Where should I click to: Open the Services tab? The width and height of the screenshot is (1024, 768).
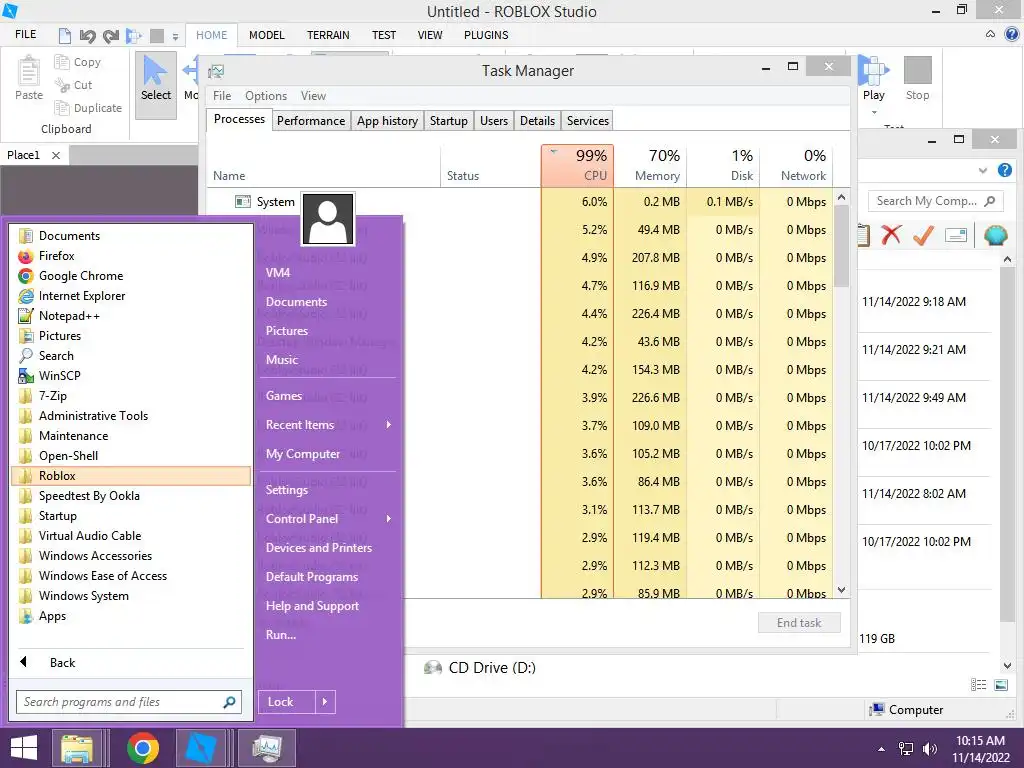[588, 121]
